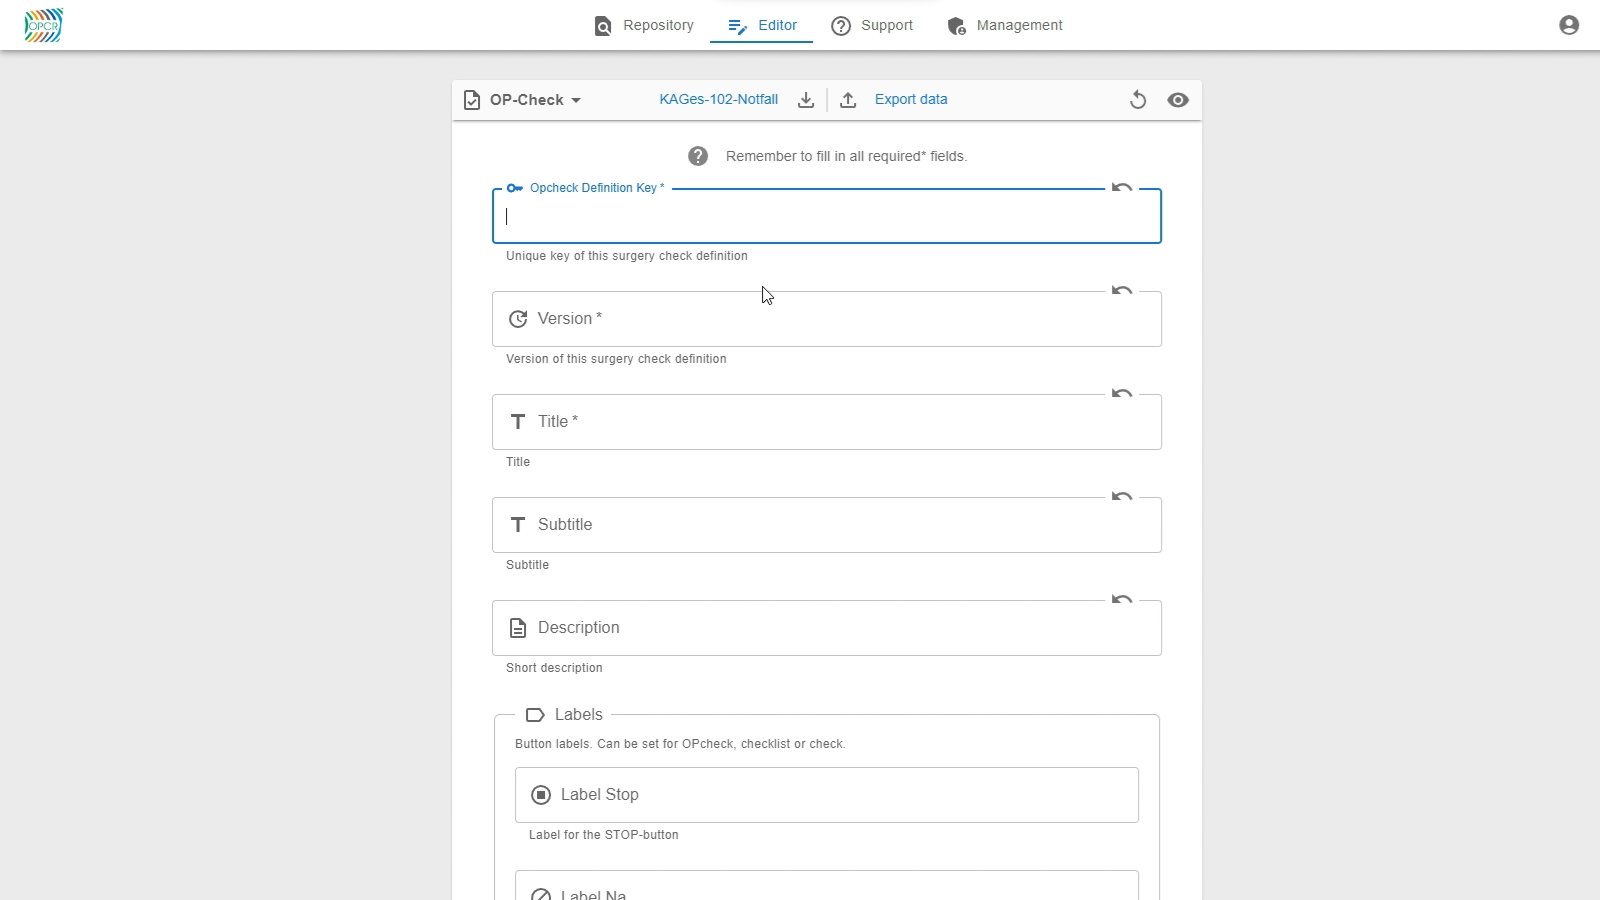Image resolution: width=1600 pixels, height=900 pixels.
Task: Click the help question mark icon
Action: click(x=698, y=156)
